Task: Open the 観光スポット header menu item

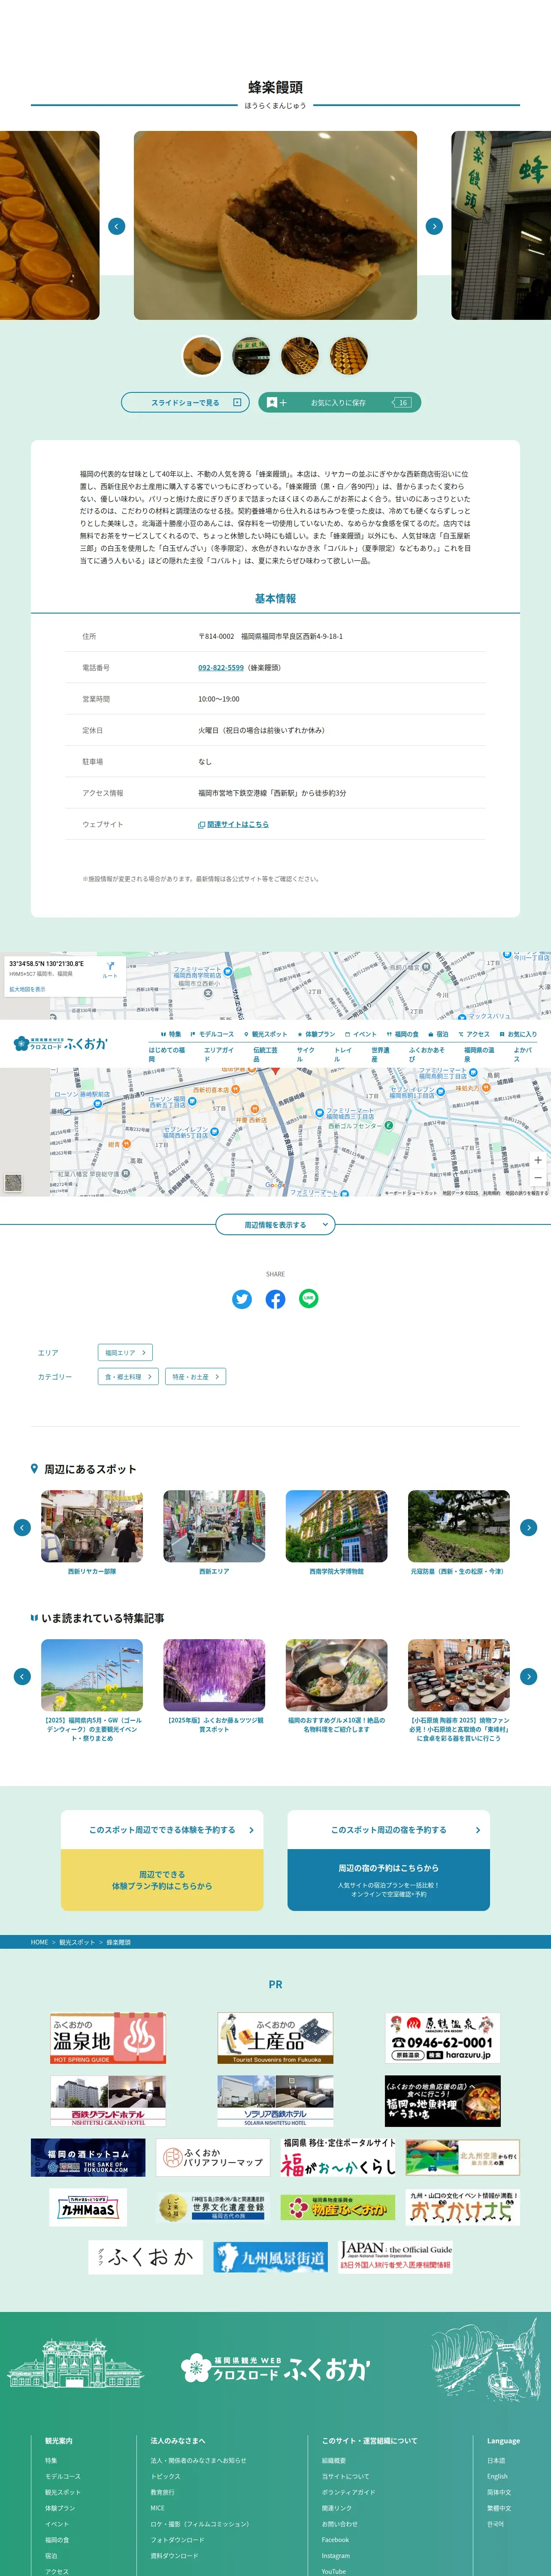Action: coord(265,1034)
